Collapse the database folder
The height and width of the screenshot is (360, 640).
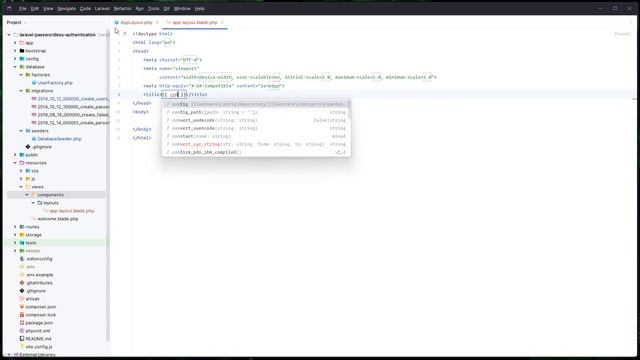tap(15, 67)
